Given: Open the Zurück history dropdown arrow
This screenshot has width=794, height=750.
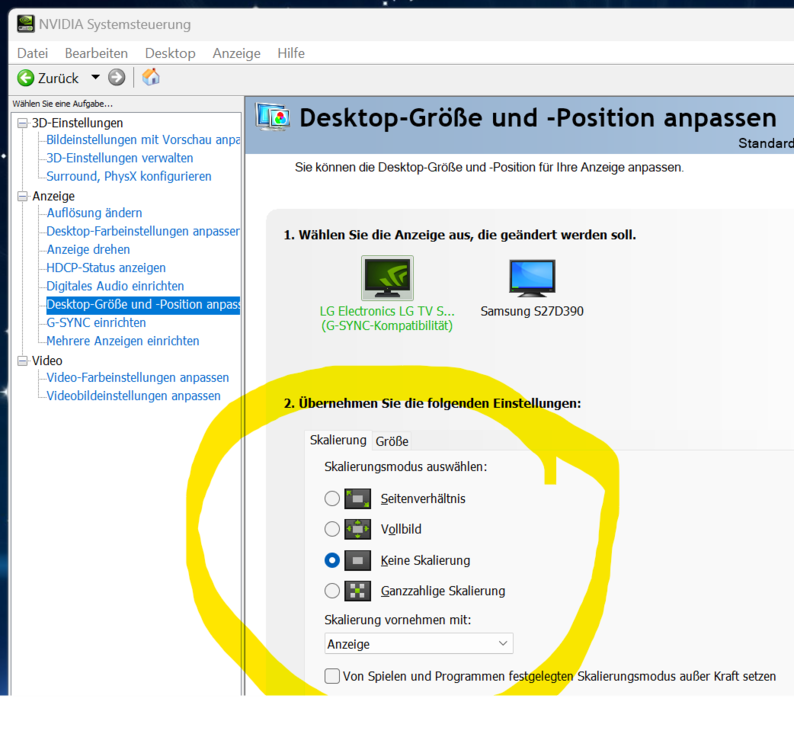Looking at the screenshot, I should tap(95, 77).
